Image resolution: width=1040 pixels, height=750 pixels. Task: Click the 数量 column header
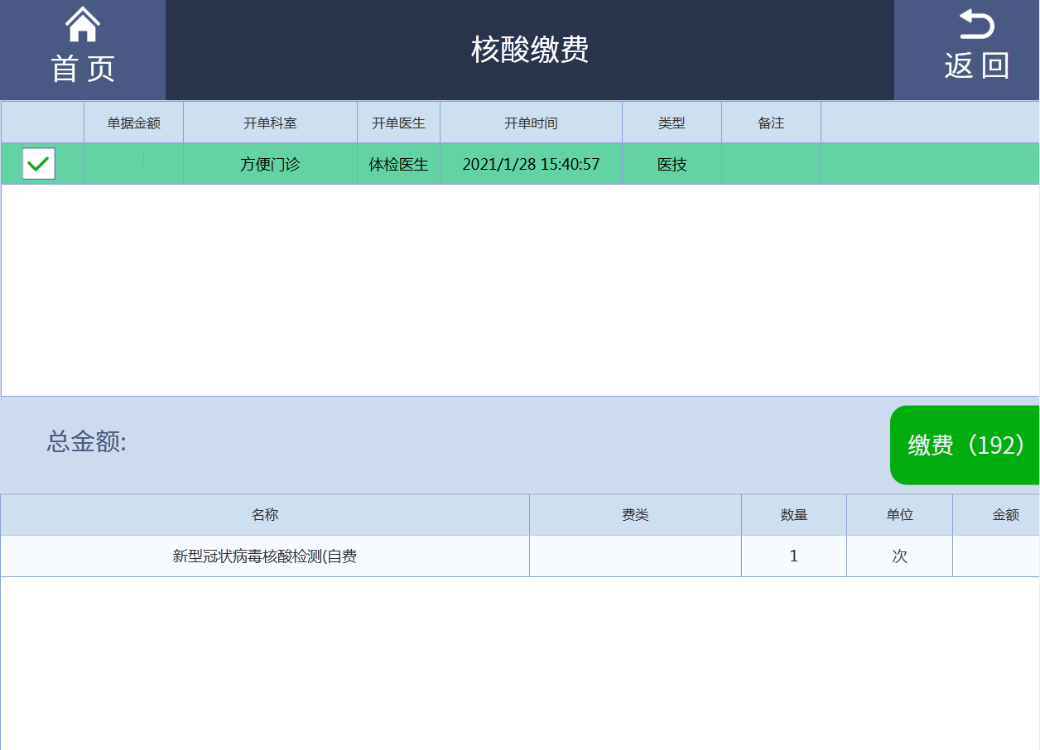[794, 515]
